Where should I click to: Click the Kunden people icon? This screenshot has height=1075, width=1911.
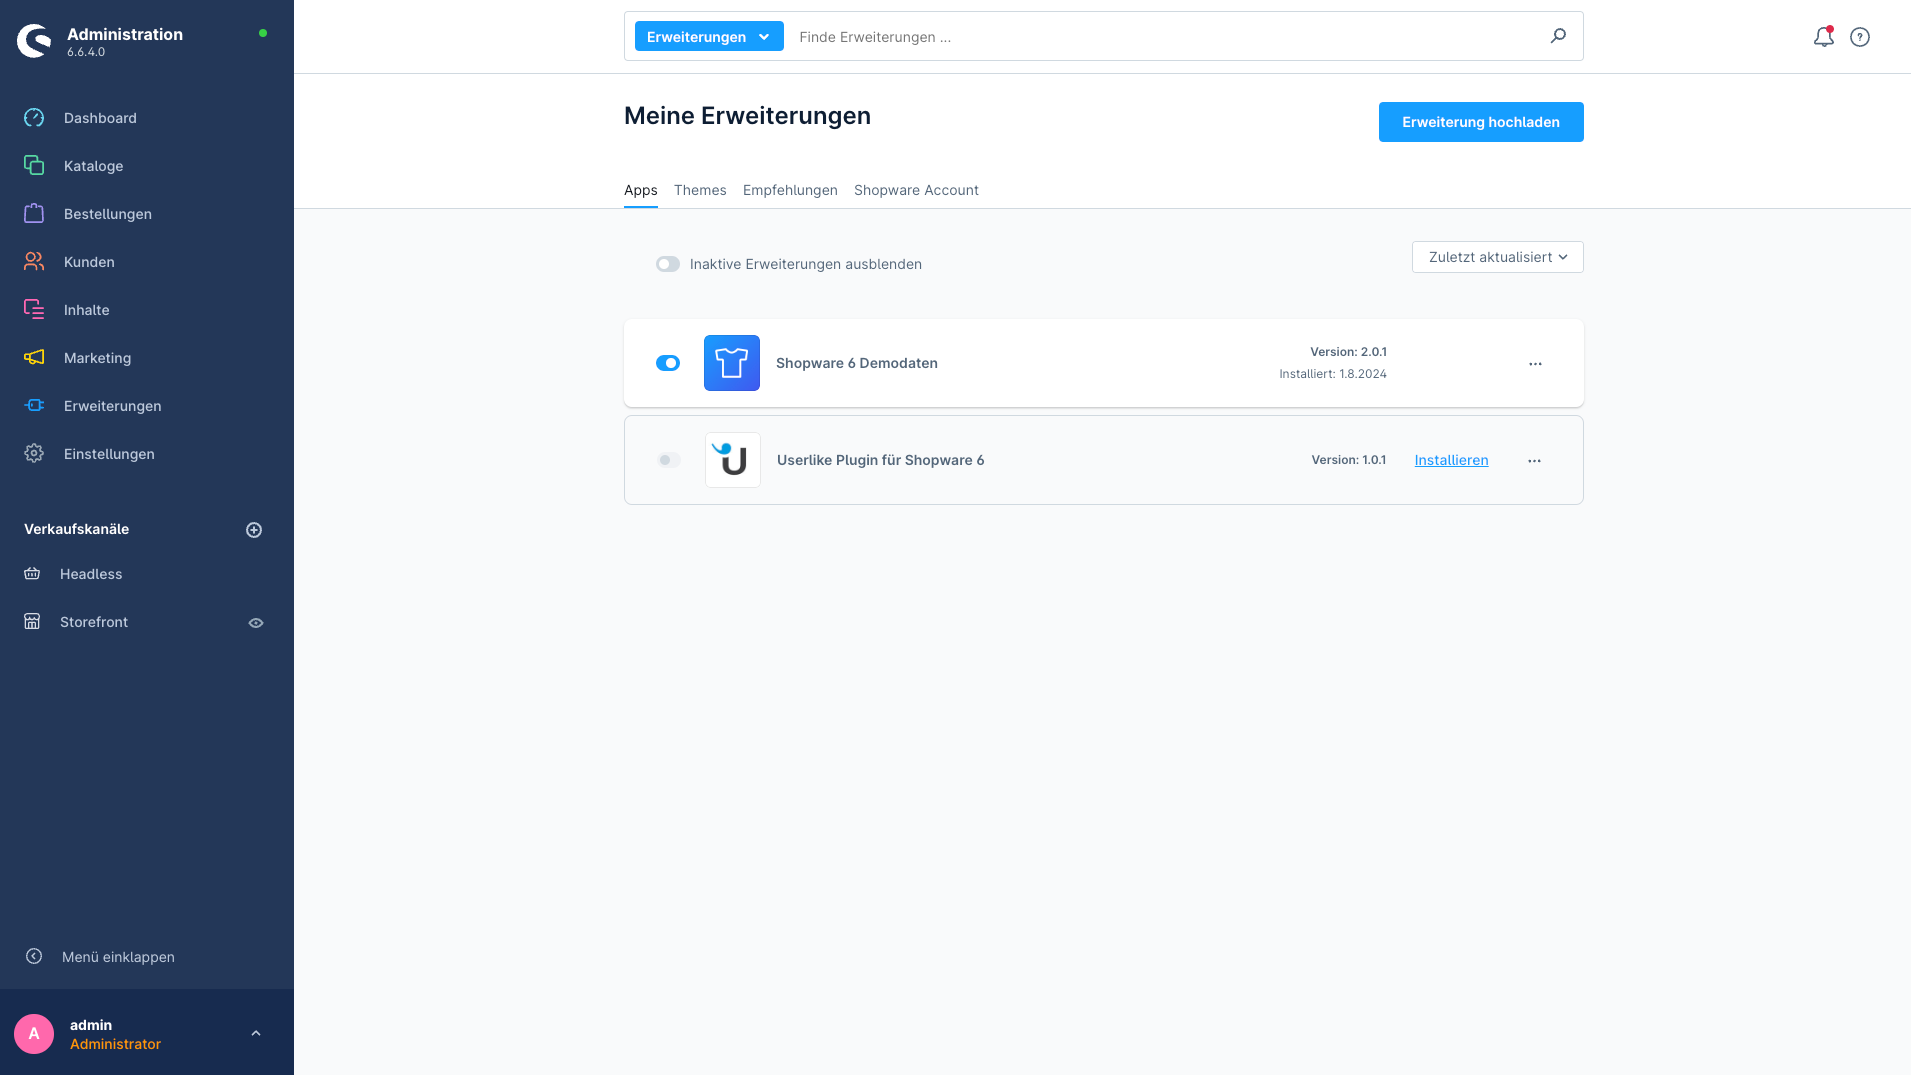(34, 262)
